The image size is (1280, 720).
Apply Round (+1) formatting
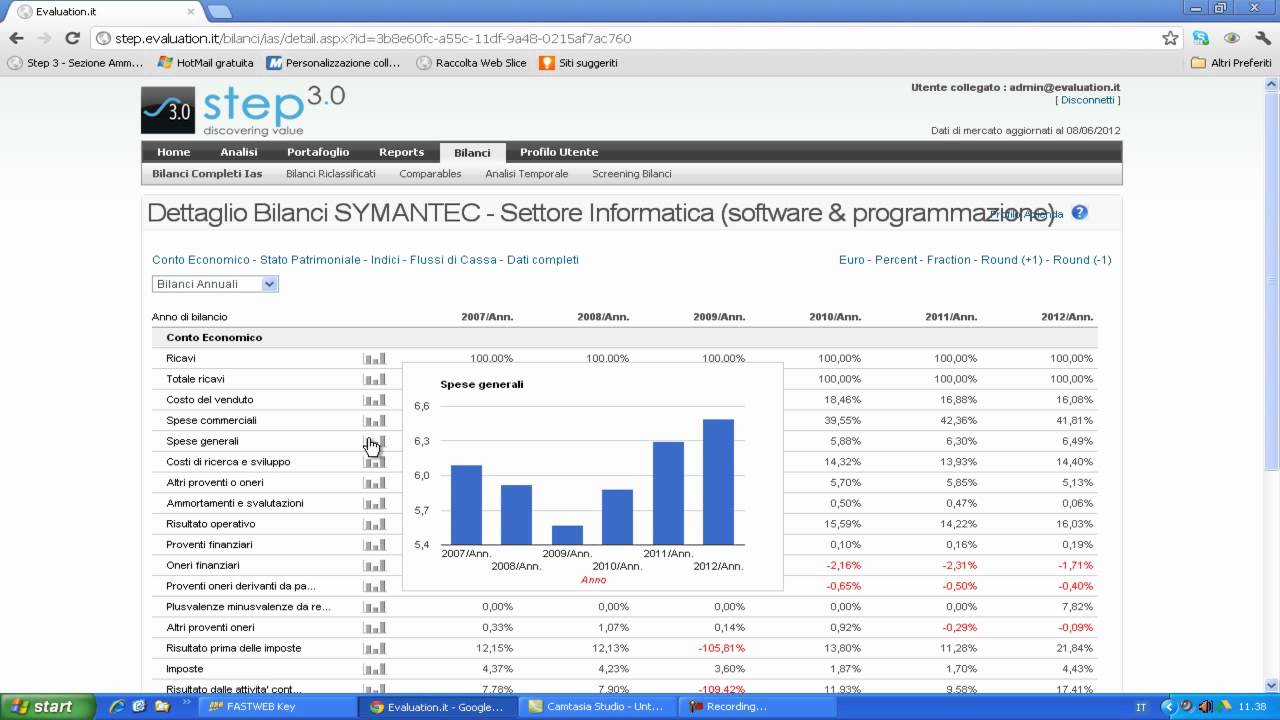1012,260
